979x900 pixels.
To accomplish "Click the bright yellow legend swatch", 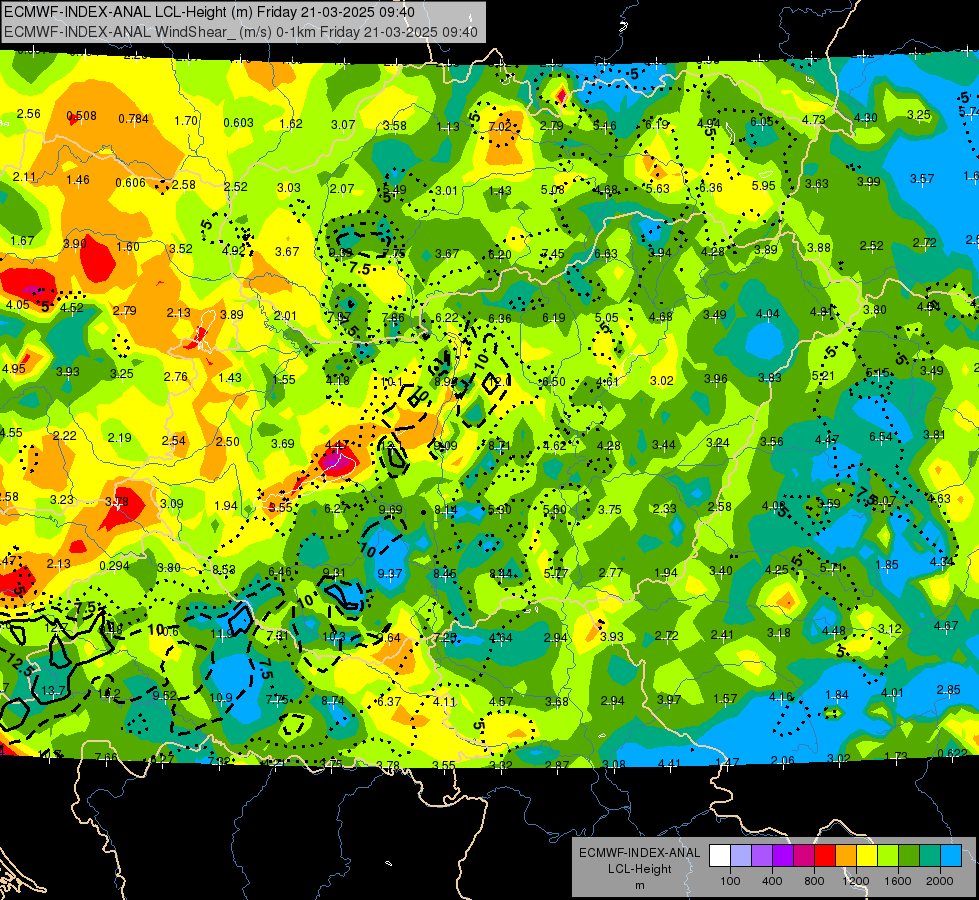I will pyautogui.click(x=867, y=856).
